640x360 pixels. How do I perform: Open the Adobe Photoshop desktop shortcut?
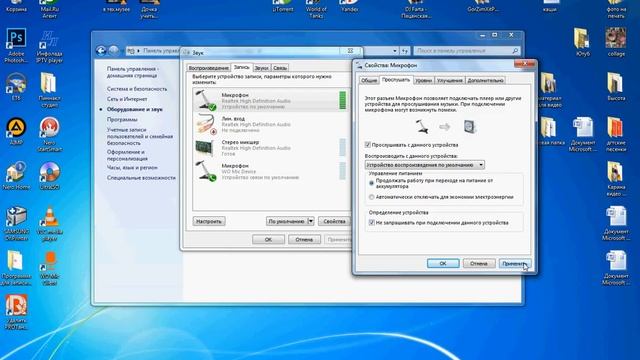(16, 45)
